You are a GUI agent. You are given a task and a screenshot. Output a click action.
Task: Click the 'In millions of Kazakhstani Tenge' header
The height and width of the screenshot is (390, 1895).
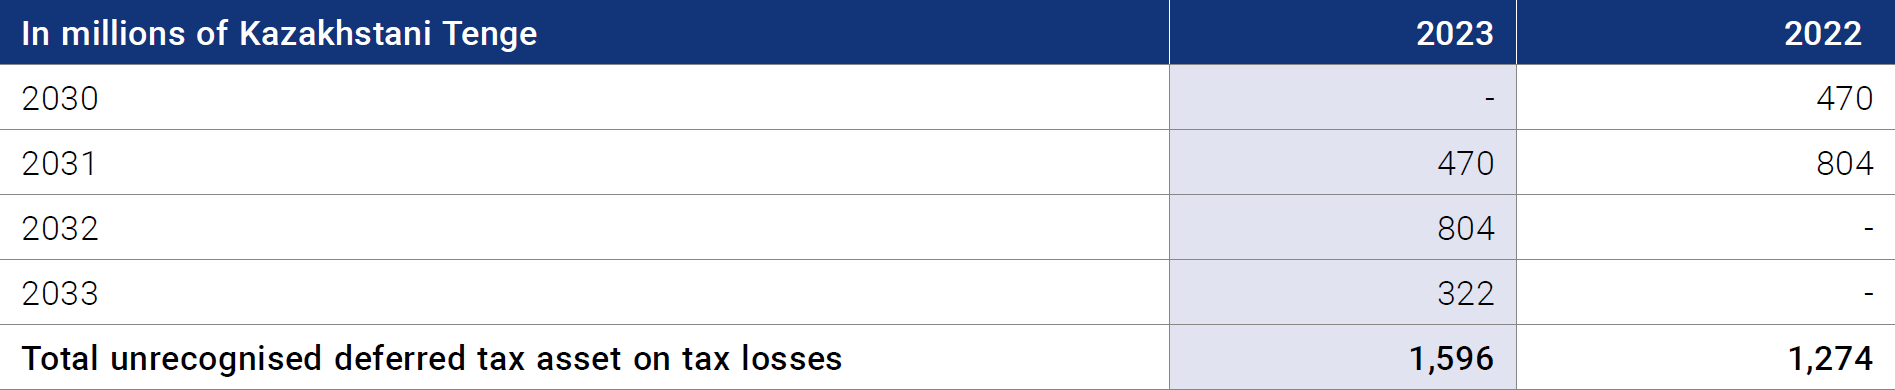coord(279,34)
